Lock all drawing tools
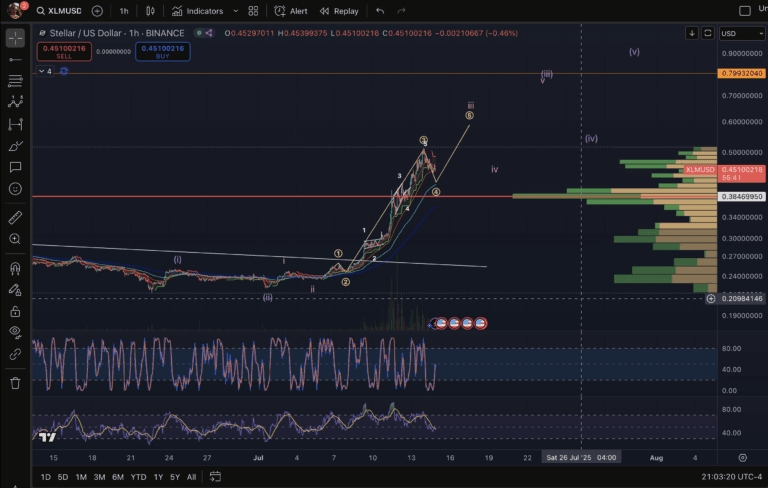The image size is (768, 488). [15, 312]
